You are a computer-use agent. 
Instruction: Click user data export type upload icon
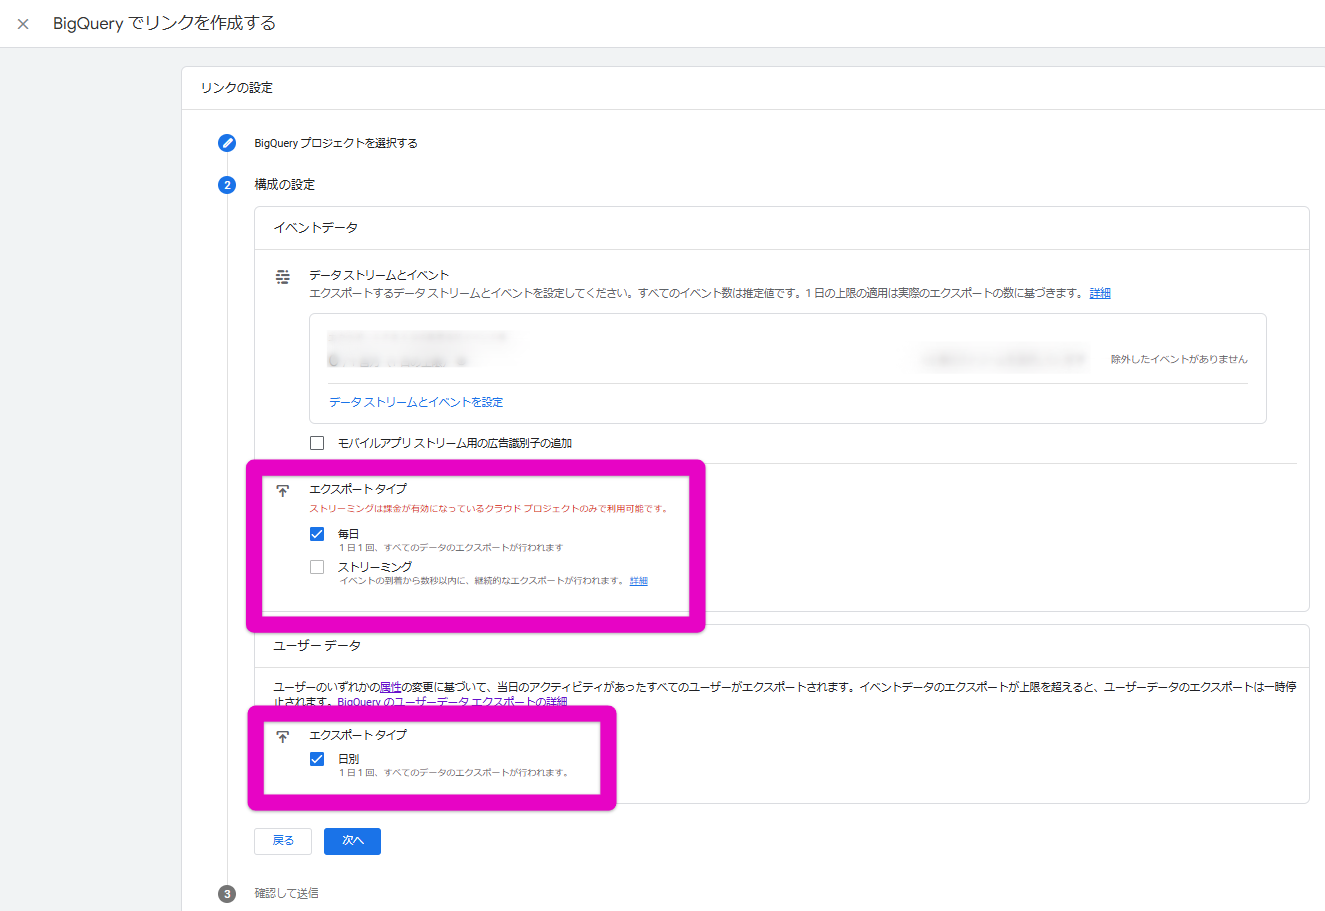coord(283,736)
